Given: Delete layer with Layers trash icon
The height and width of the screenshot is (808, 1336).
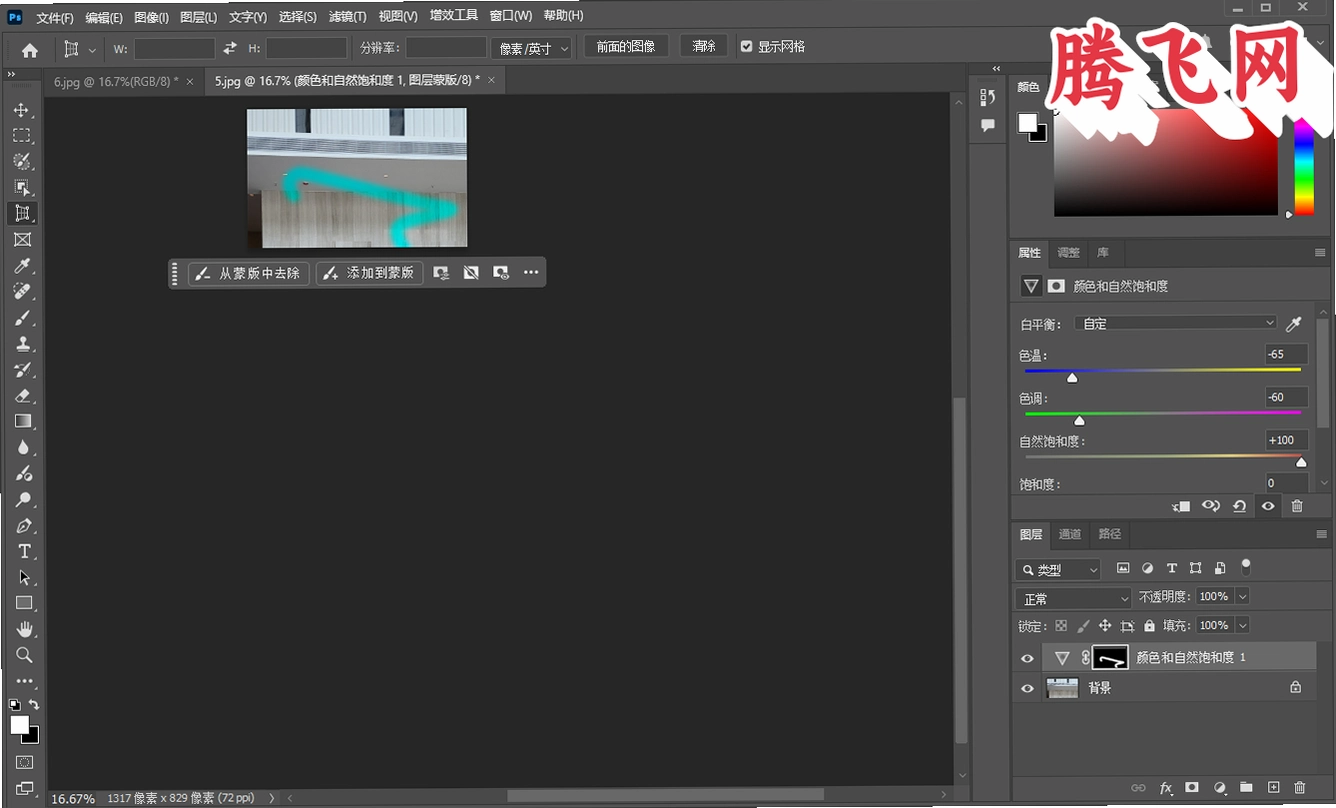Looking at the screenshot, I should (x=1300, y=788).
